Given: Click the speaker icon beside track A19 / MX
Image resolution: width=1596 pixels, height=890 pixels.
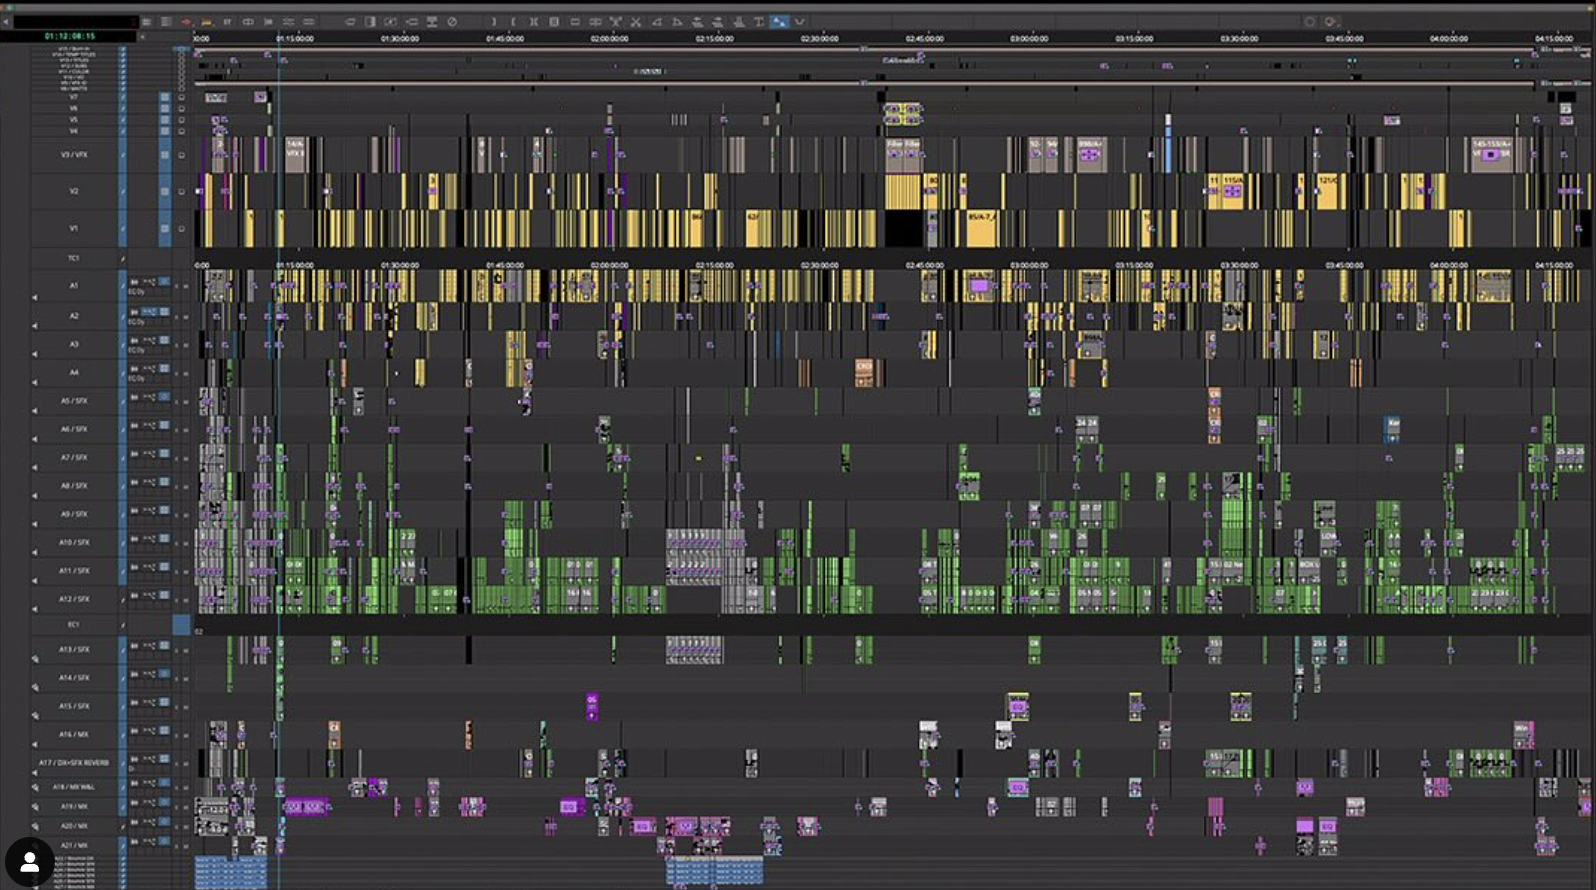Looking at the screenshot, I should (35, 807).
